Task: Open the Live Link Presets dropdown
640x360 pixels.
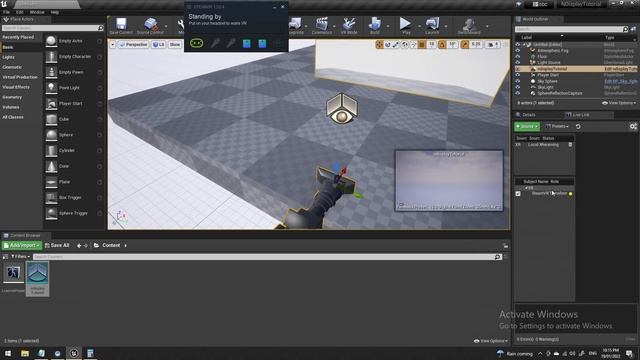Action: click(x=557, y=127)
